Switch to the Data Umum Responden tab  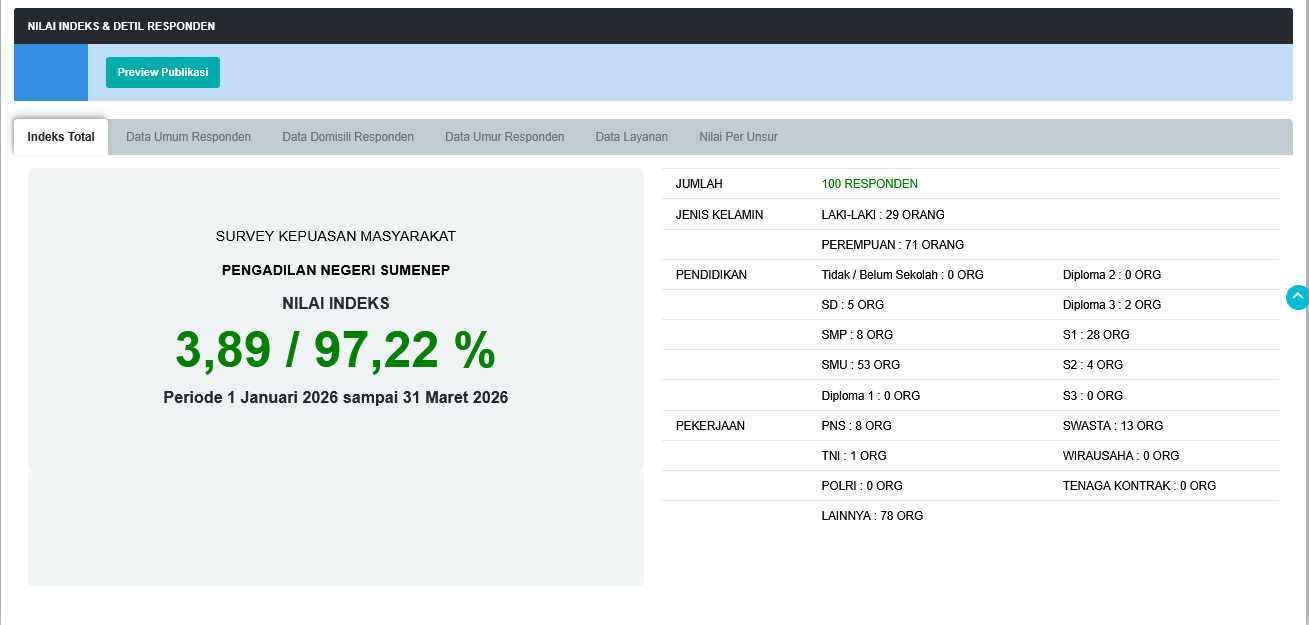click(x=188, y=137)
